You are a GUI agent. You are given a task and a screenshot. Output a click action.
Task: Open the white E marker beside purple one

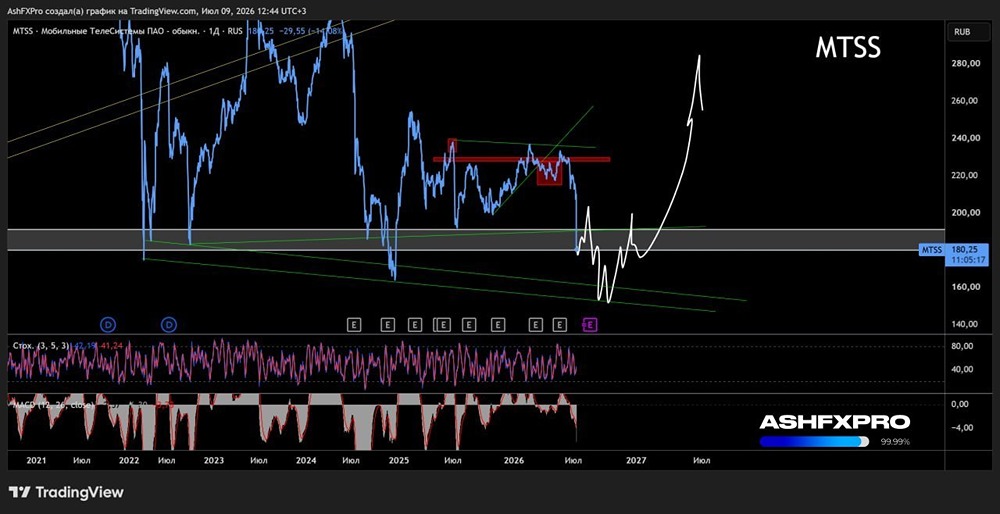pyautogui.click(x=560, y=325)
